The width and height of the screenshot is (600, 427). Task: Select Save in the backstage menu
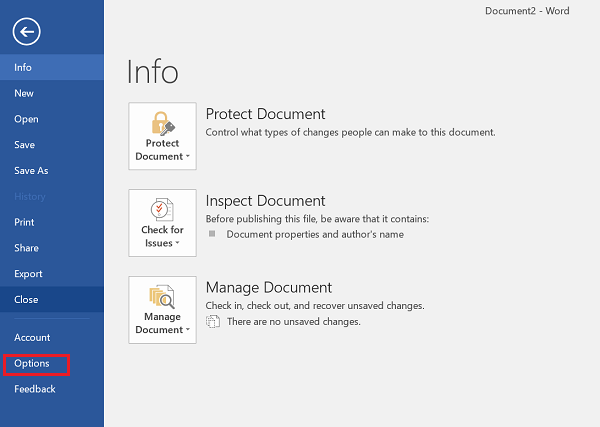(x=52, y=145)
